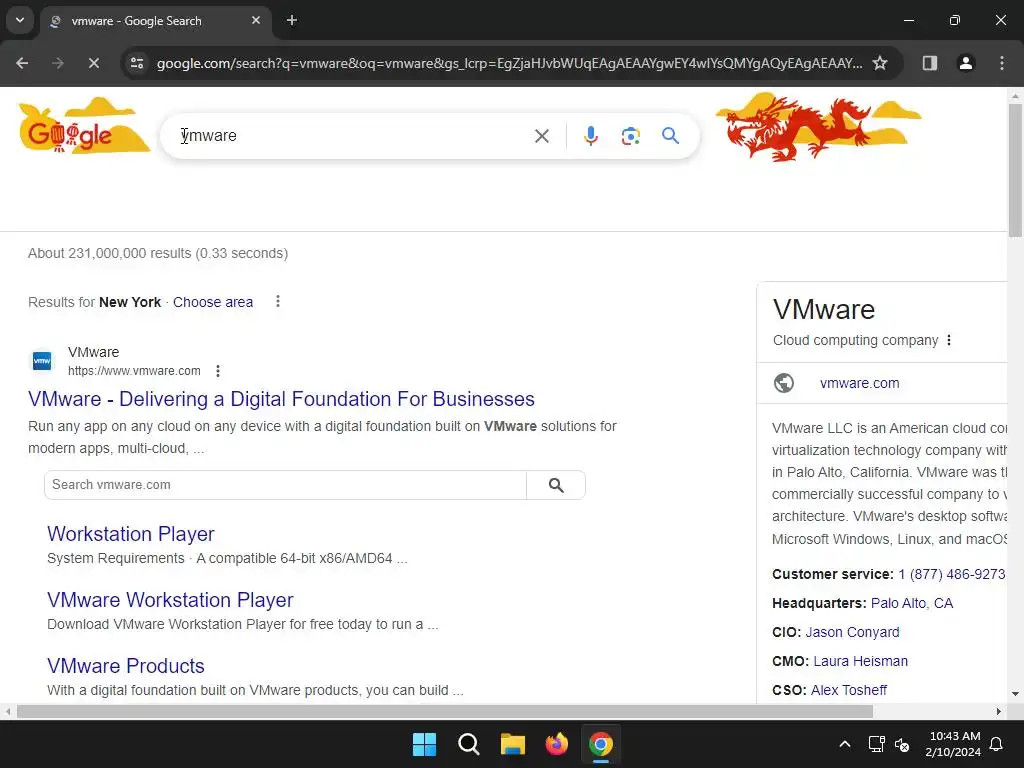Open Windows taskbar search
1024x768 pixels.
point(468,744)
